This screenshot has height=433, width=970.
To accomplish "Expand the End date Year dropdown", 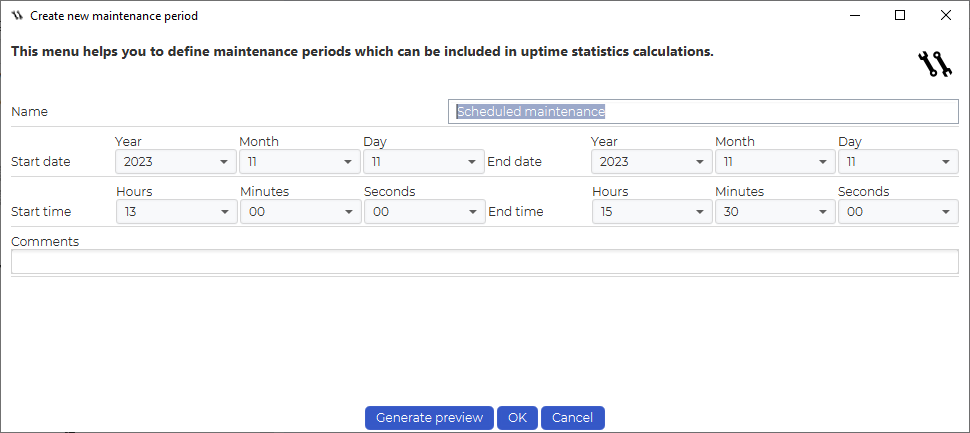I will point(651,162).
